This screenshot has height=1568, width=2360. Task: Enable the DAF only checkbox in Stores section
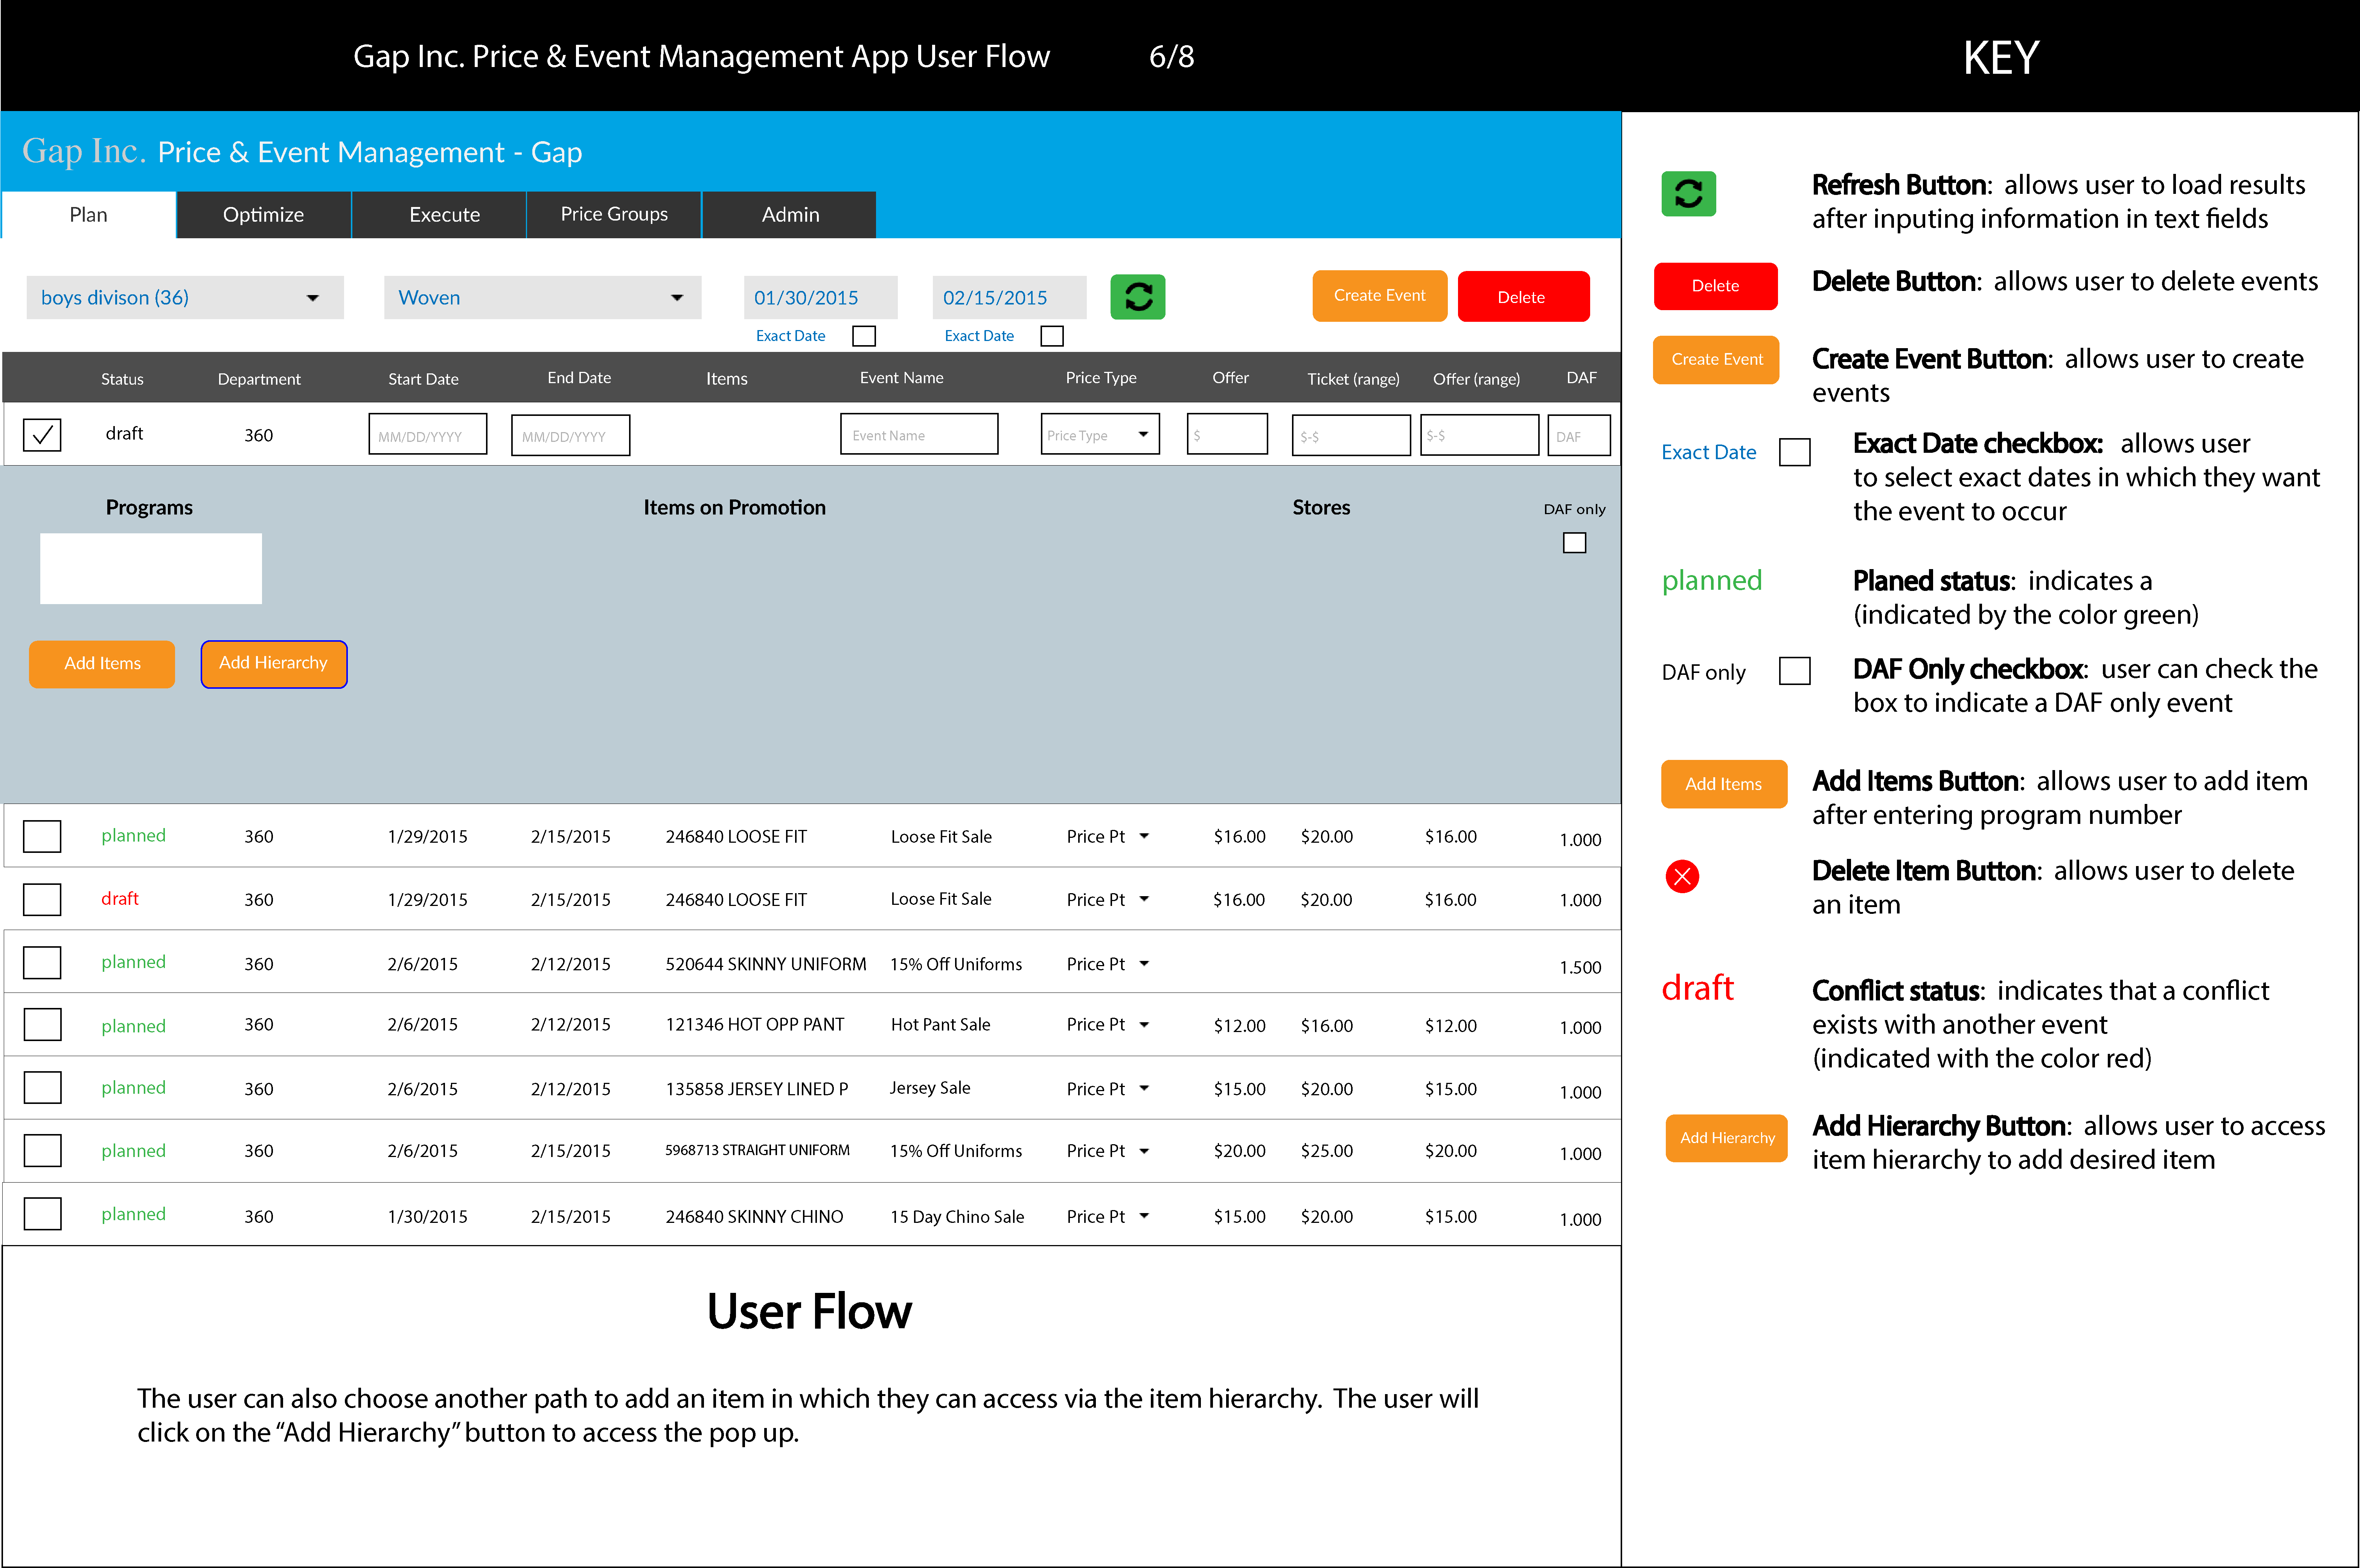coord(1574,543)
